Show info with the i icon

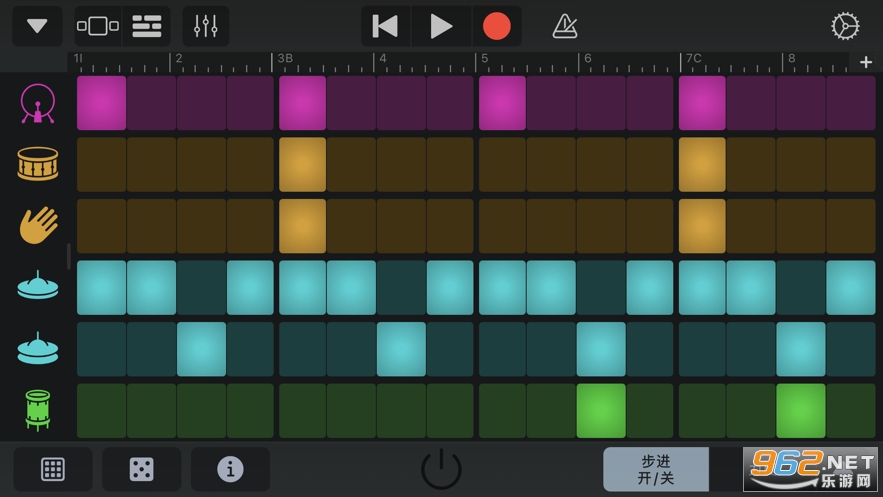click(230, 469)
